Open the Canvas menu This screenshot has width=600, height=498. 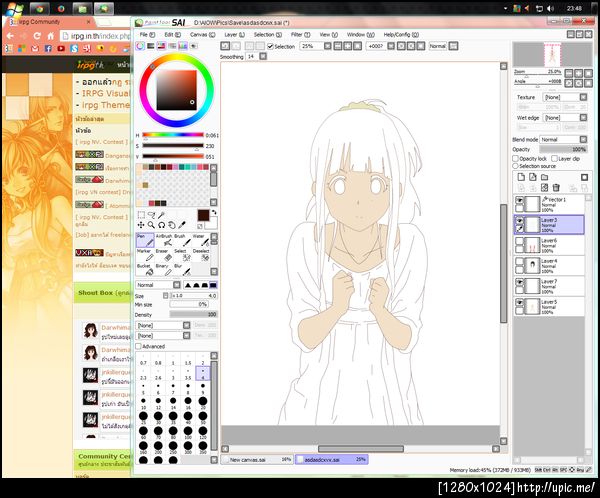(x=202, y=34)
